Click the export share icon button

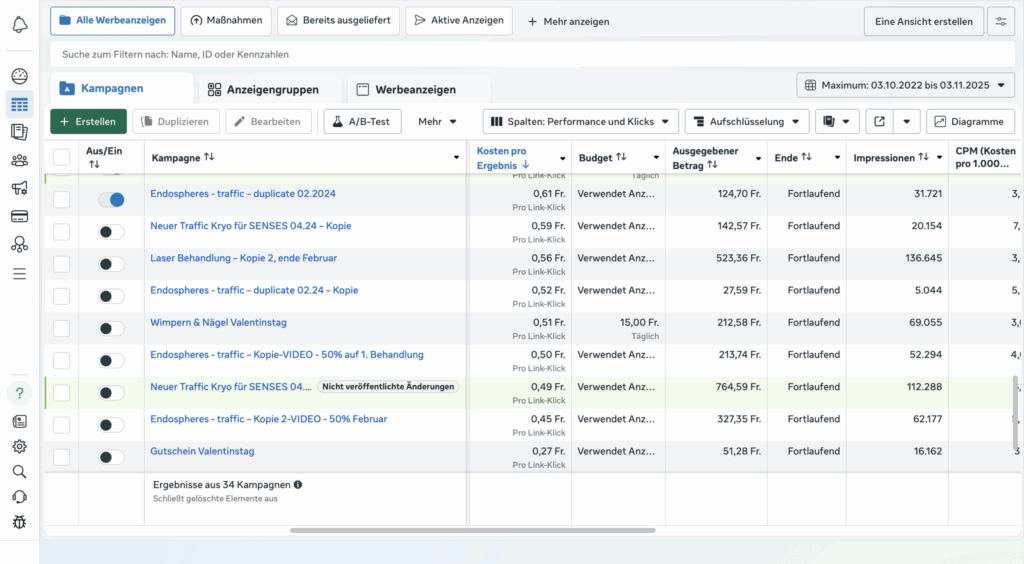pyautogui.click(x=879, y=122)
